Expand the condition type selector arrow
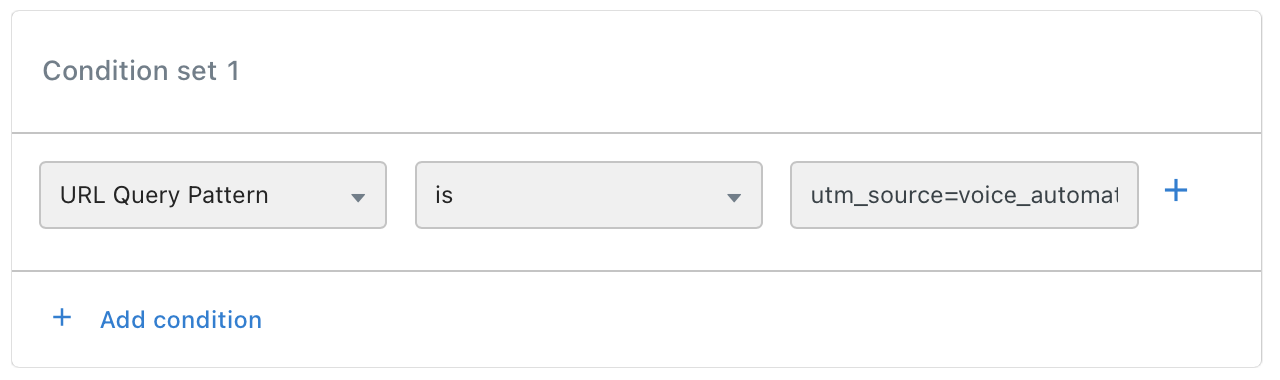 tap(358, 197)
